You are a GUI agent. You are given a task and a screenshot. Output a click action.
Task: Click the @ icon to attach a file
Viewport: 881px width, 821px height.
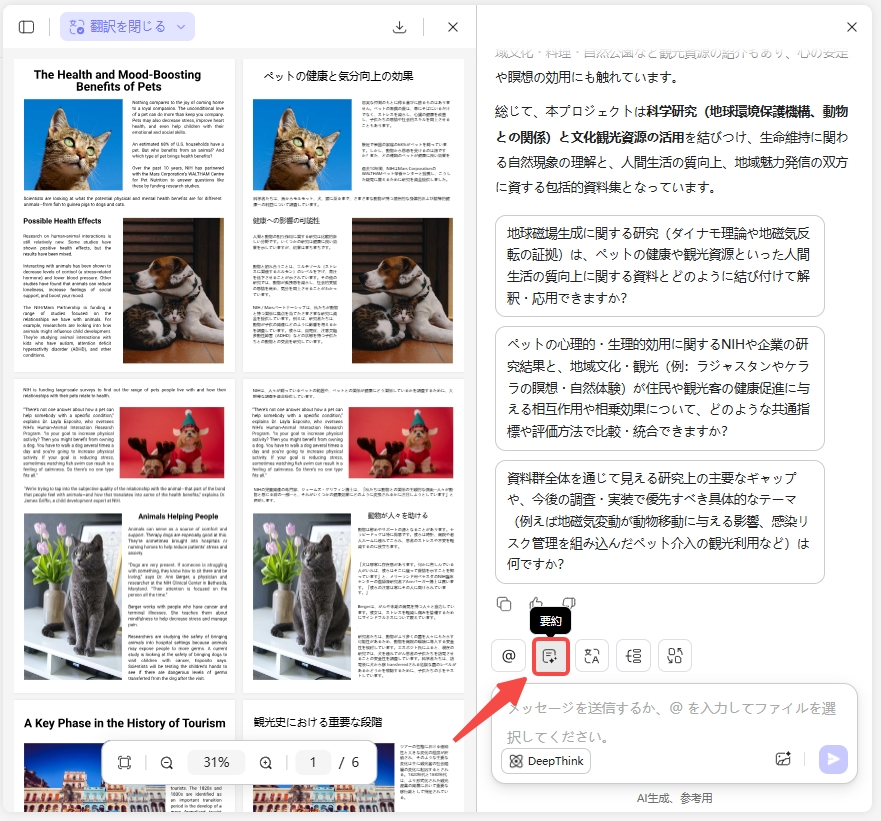507,656
